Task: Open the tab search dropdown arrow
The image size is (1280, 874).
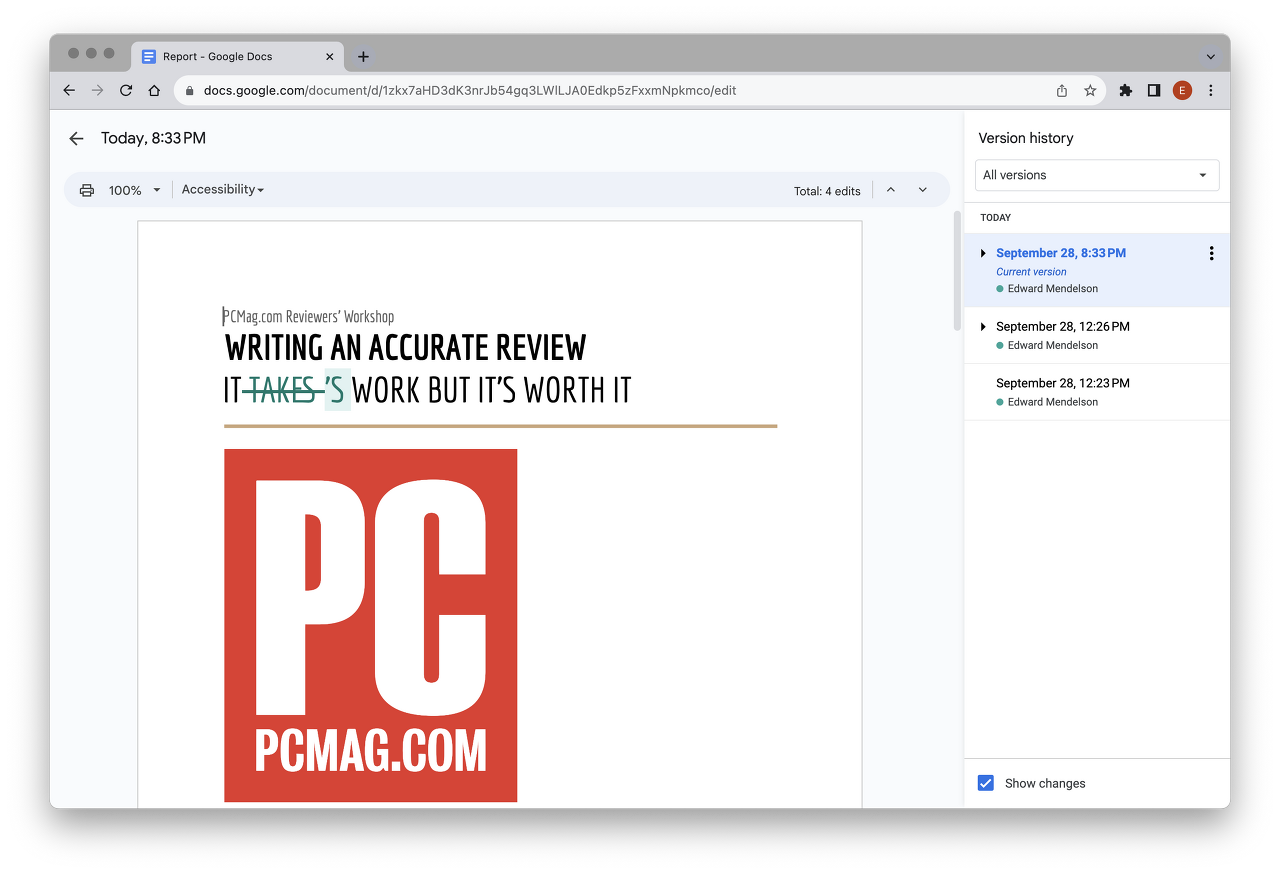Action: click(x=1211, y=57)
